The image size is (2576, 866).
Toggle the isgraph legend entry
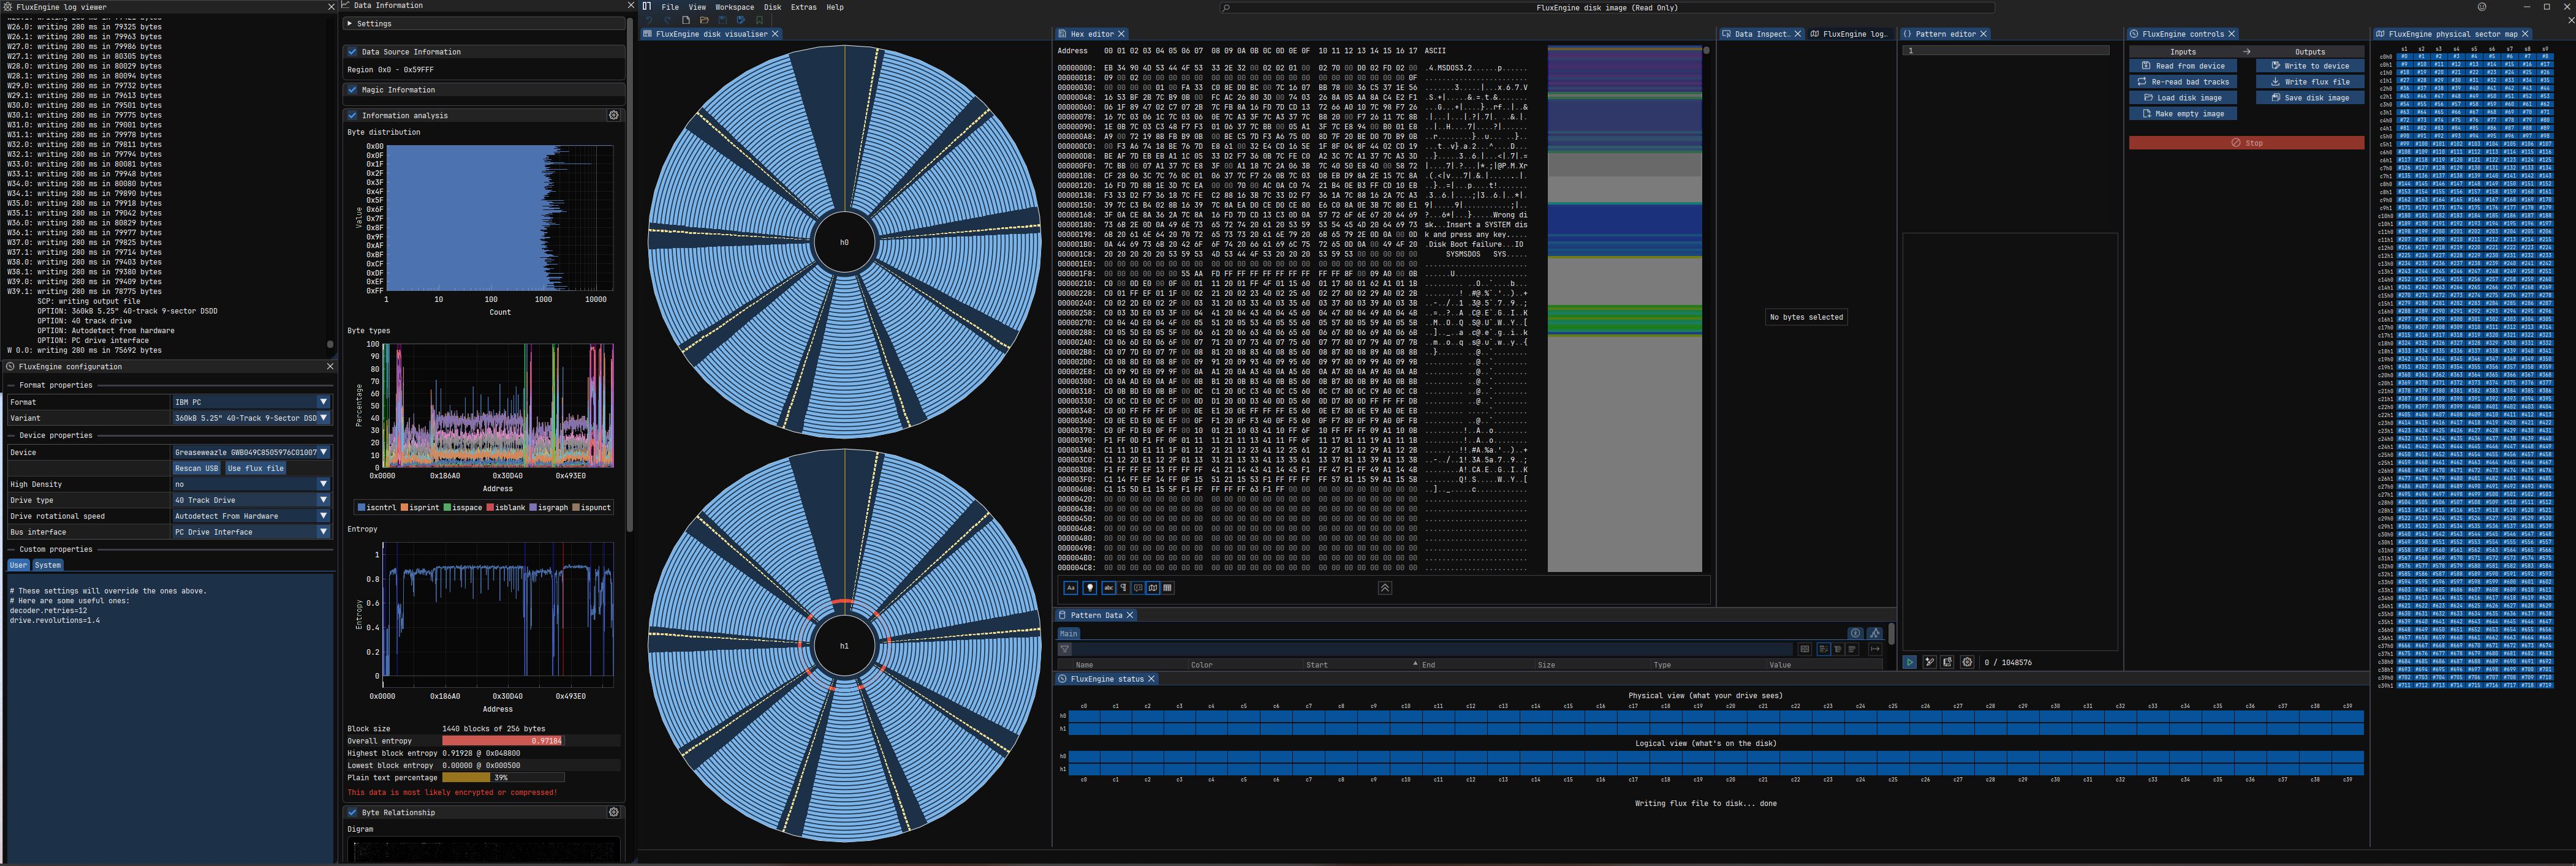click(549, 507)
